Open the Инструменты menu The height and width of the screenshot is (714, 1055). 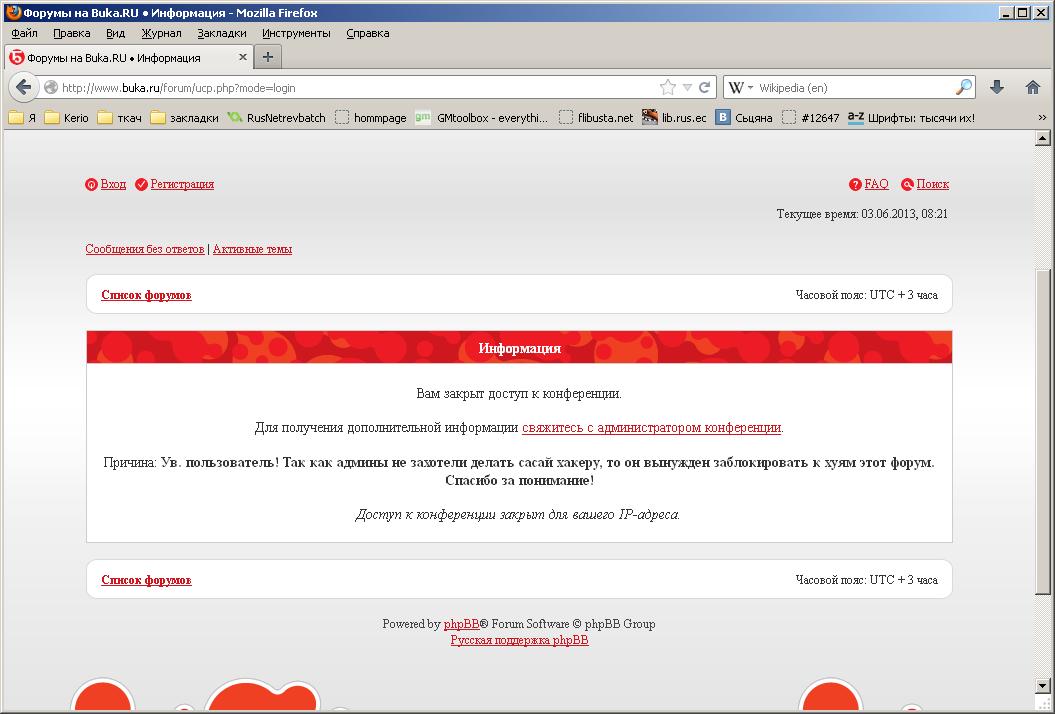296,33
